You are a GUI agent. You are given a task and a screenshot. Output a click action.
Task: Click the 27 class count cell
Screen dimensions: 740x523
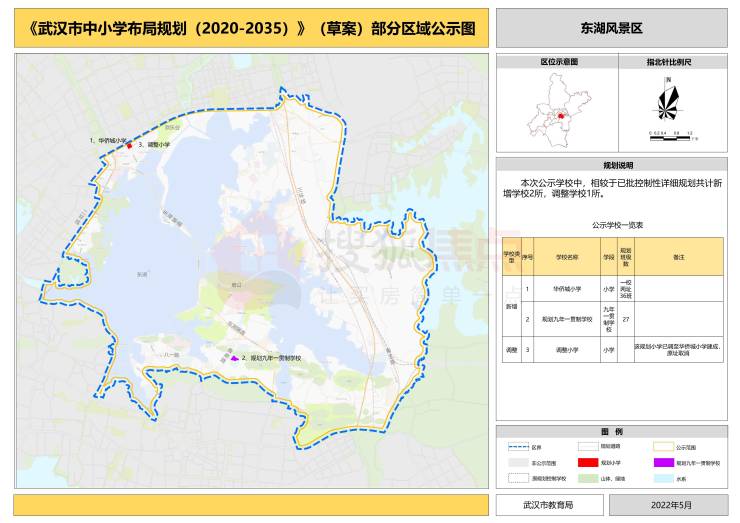tap(626, 320)
